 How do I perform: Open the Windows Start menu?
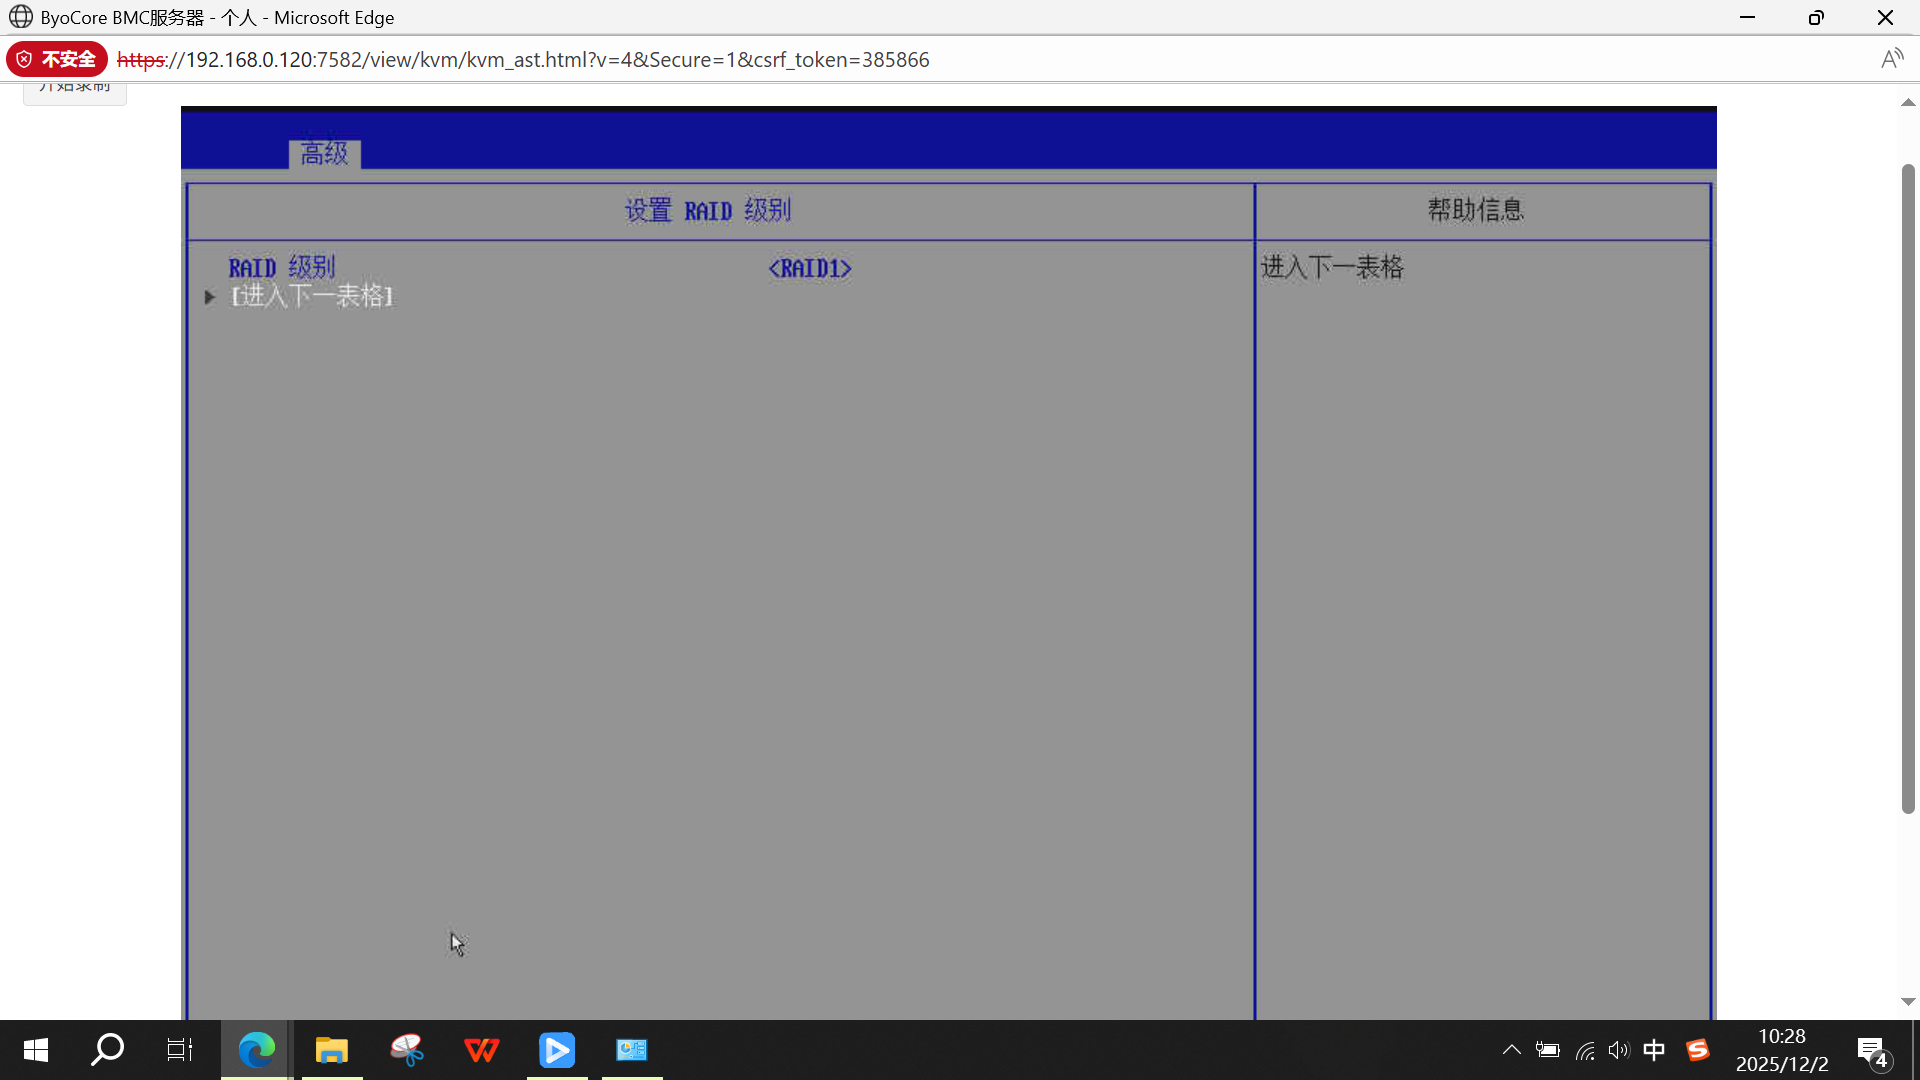coord(36,1050)
